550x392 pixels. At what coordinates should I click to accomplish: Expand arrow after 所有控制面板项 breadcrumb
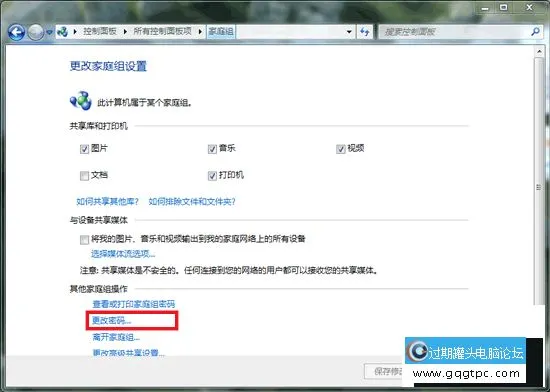pyautogui.click(x=200, y=32)
